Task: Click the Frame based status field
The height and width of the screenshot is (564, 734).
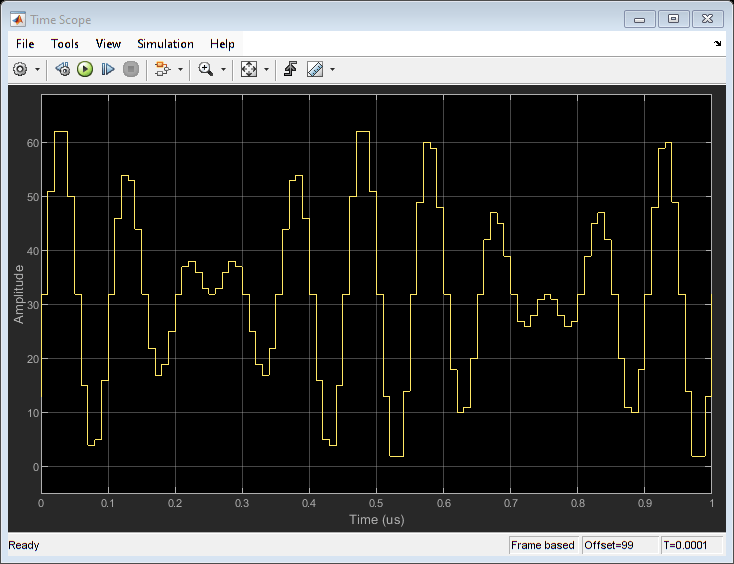Action: [x=543, y=545]
